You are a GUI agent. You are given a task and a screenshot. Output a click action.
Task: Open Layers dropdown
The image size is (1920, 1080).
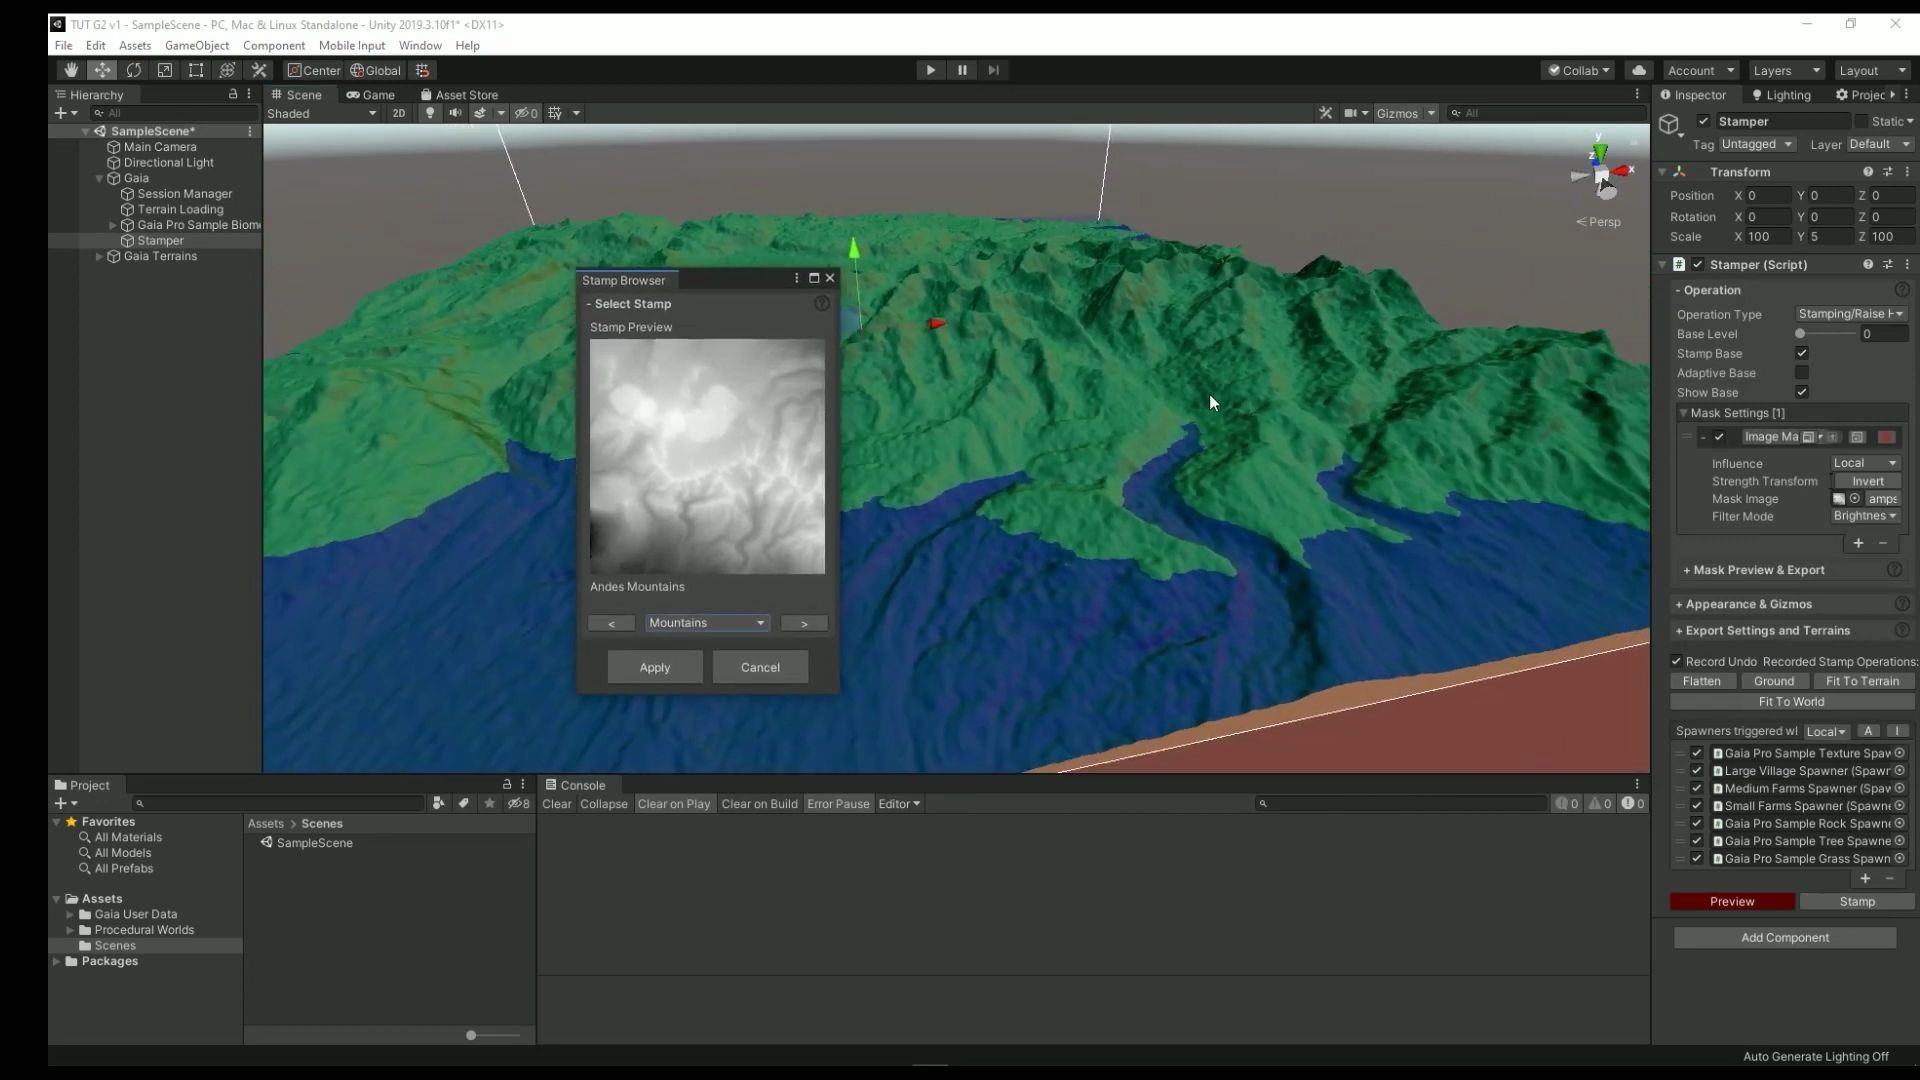[x=1787, y=70]
